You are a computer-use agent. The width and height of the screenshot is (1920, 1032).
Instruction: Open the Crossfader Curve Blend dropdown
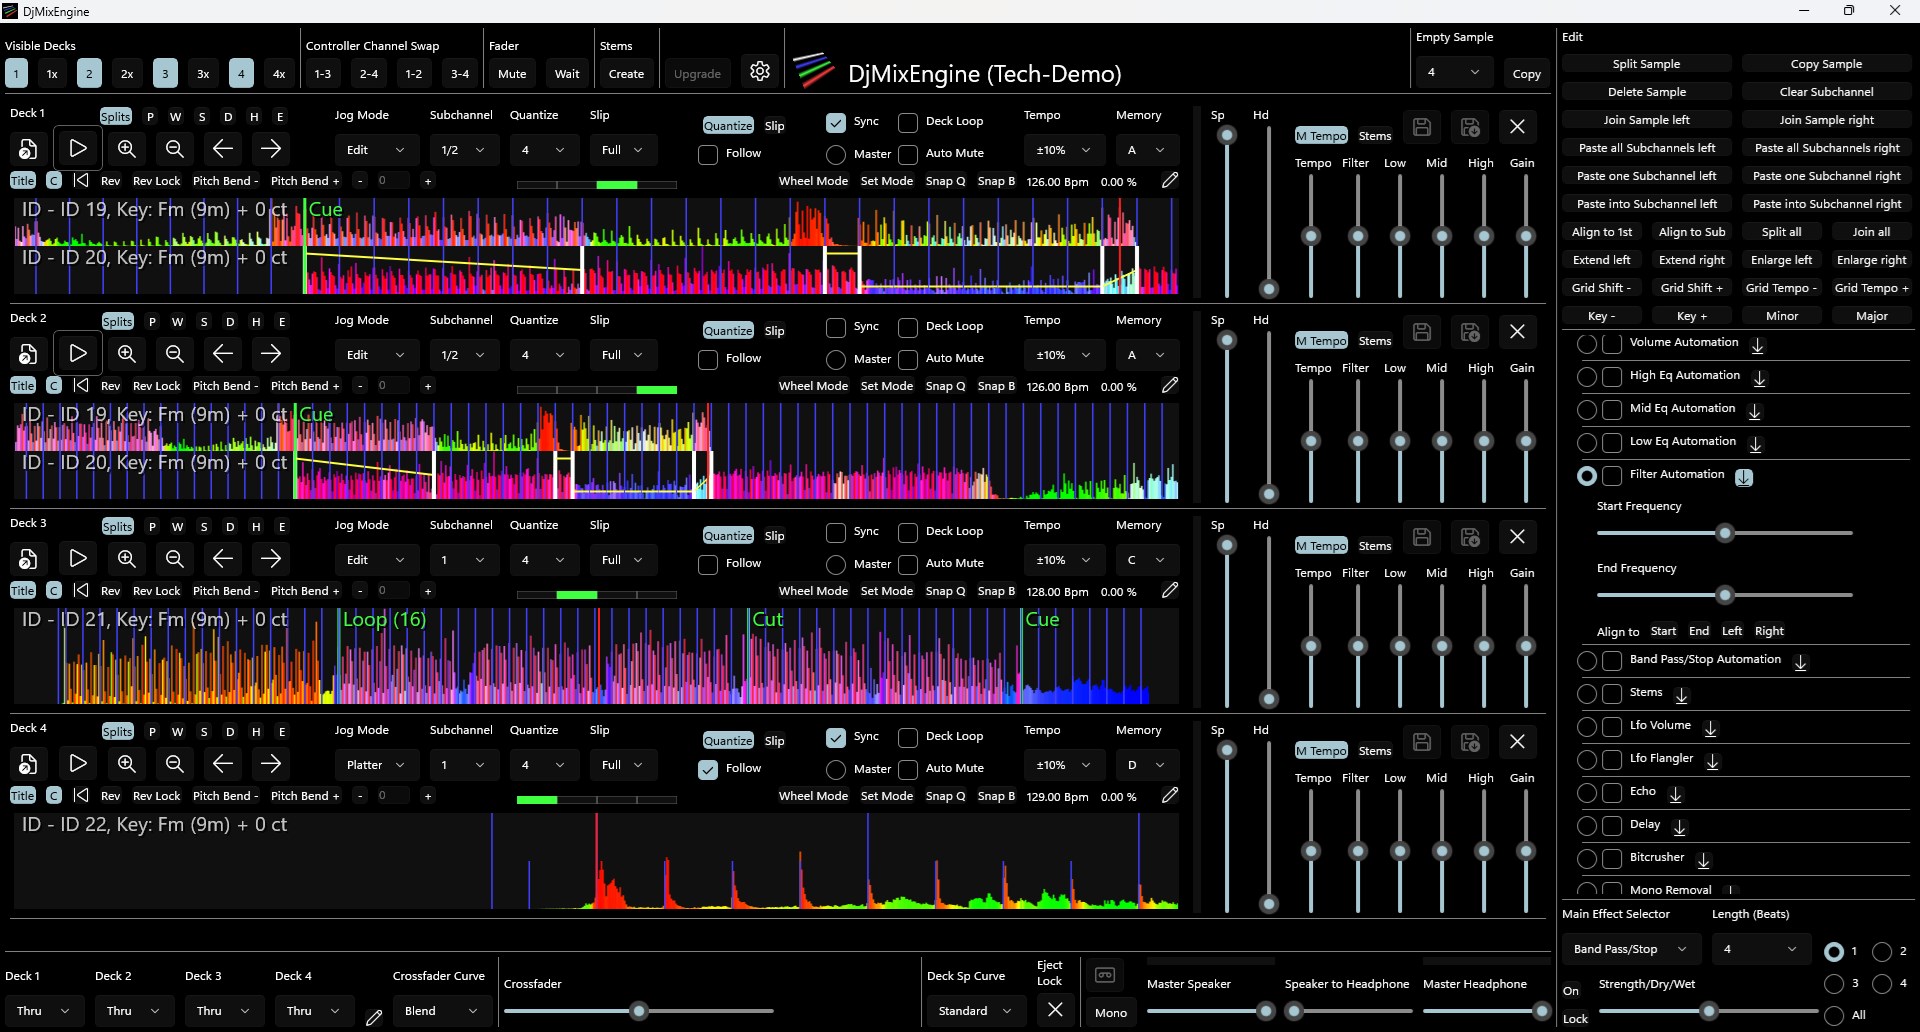tap(440, 1010)
